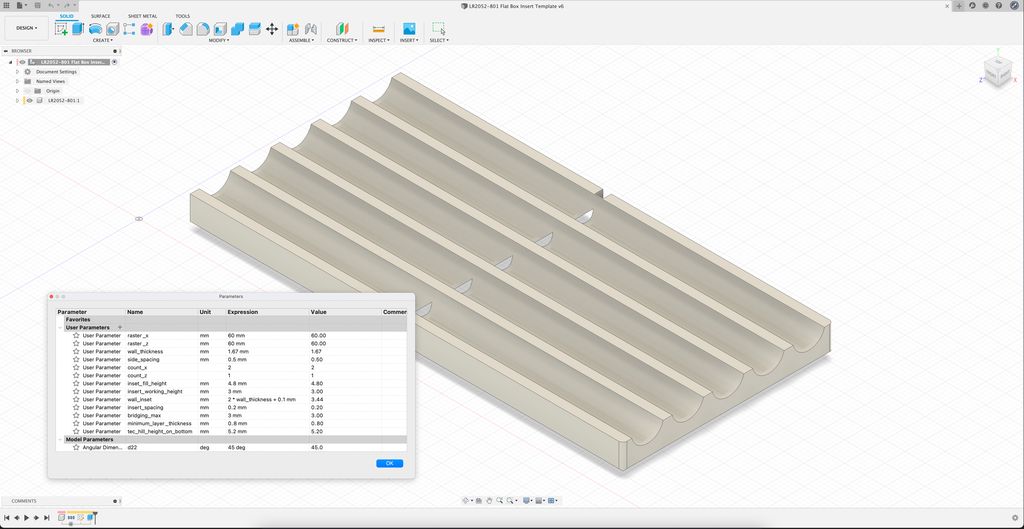
Task: Click the Extrude tool icon
Action: 78,29
